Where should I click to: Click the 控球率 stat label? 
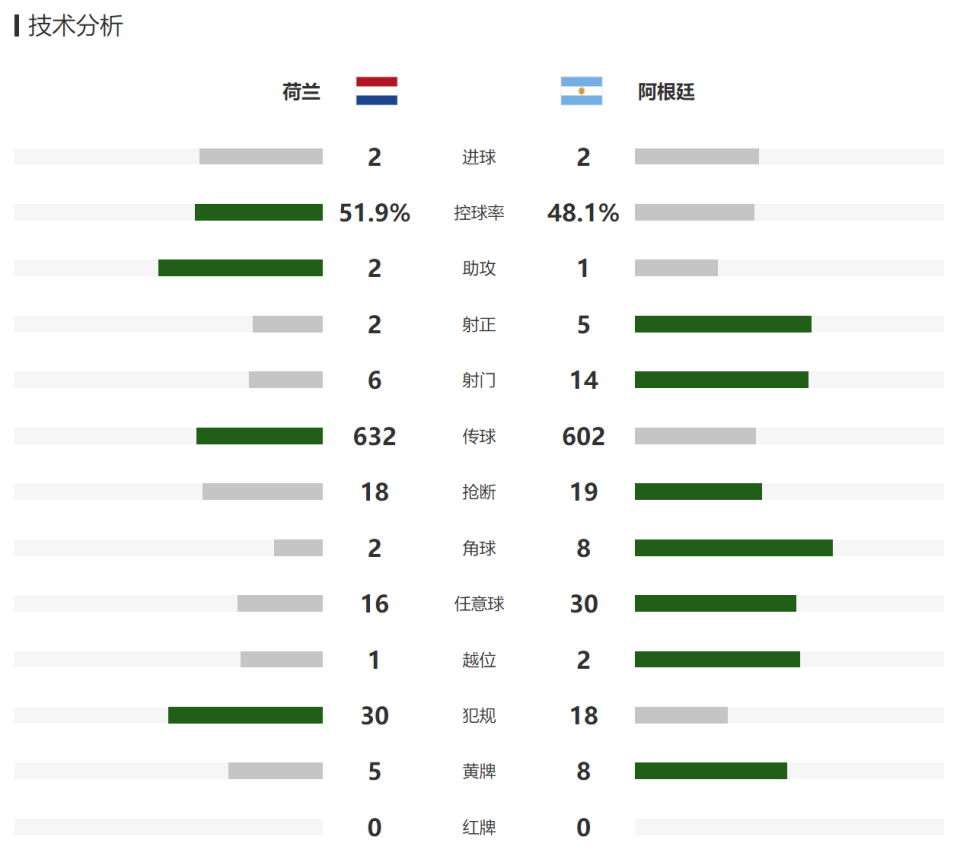[x=479, y=213]
